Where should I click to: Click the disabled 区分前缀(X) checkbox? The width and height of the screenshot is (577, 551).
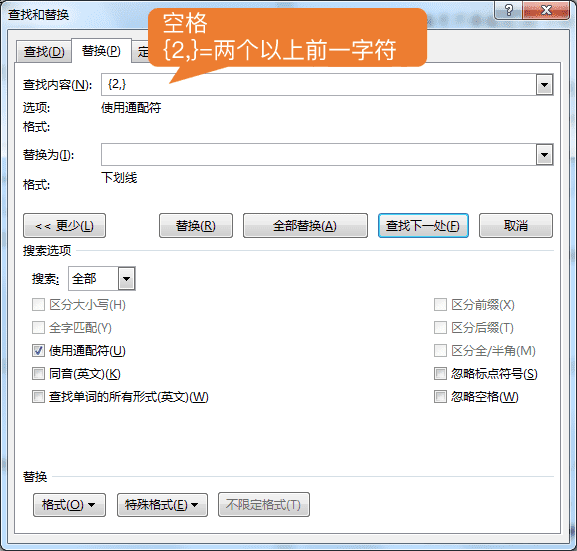click(x=440, y=305)
